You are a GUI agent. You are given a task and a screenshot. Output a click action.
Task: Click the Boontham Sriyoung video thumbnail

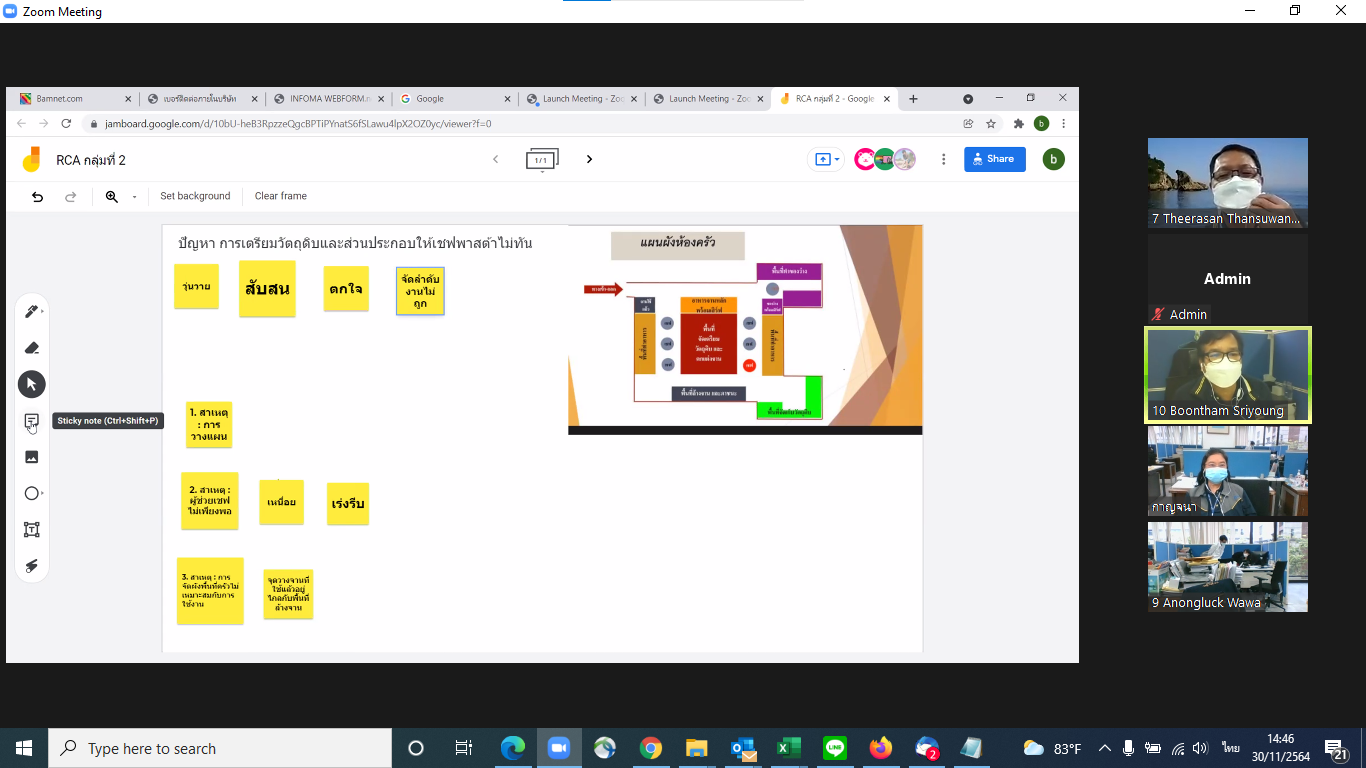(1227, 375)
